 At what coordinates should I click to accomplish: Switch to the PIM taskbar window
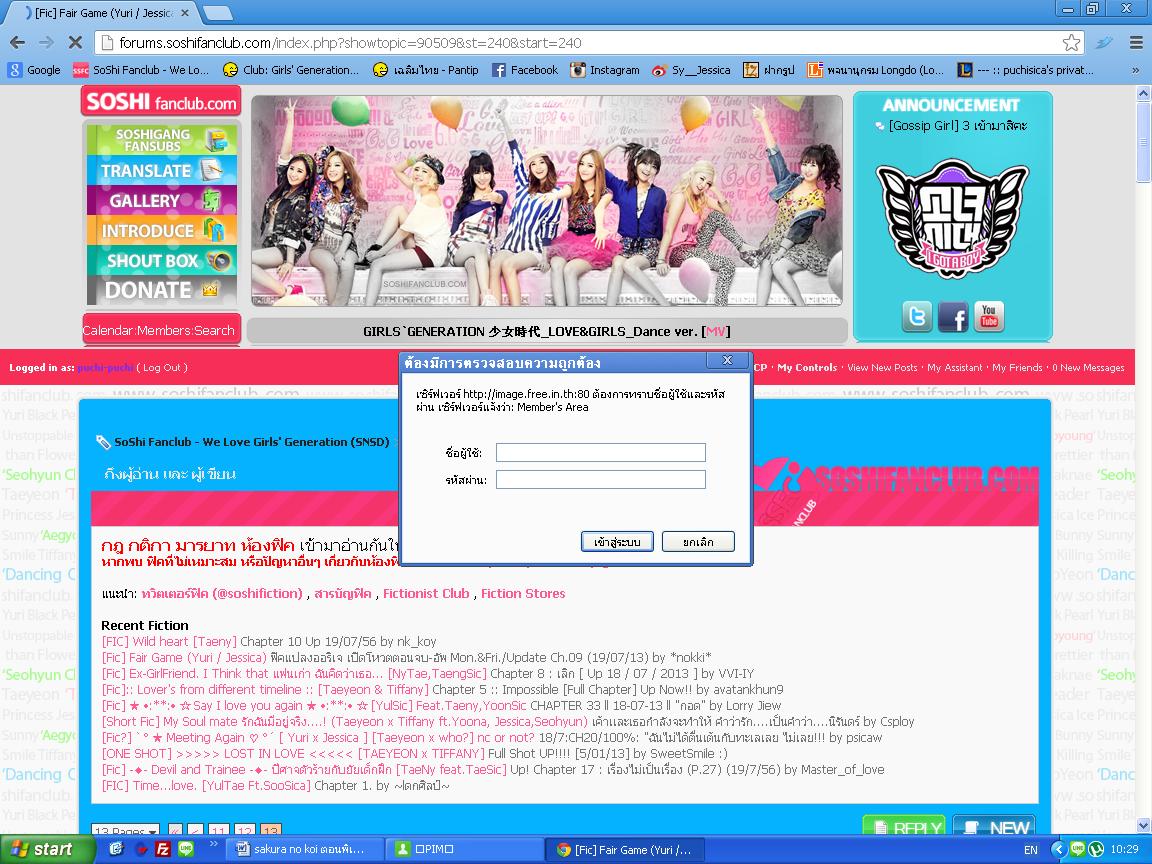pyautogui.click(x=466, y=849)
